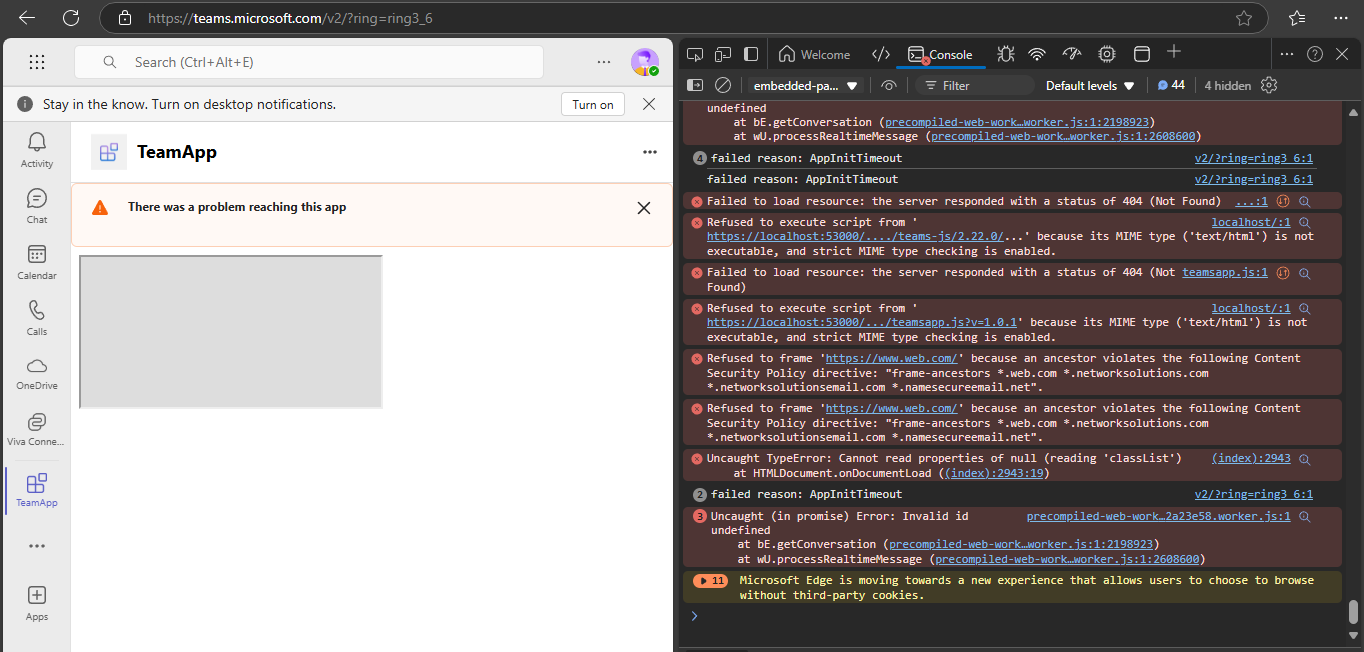Click the Teams search box

pos(309,62)
